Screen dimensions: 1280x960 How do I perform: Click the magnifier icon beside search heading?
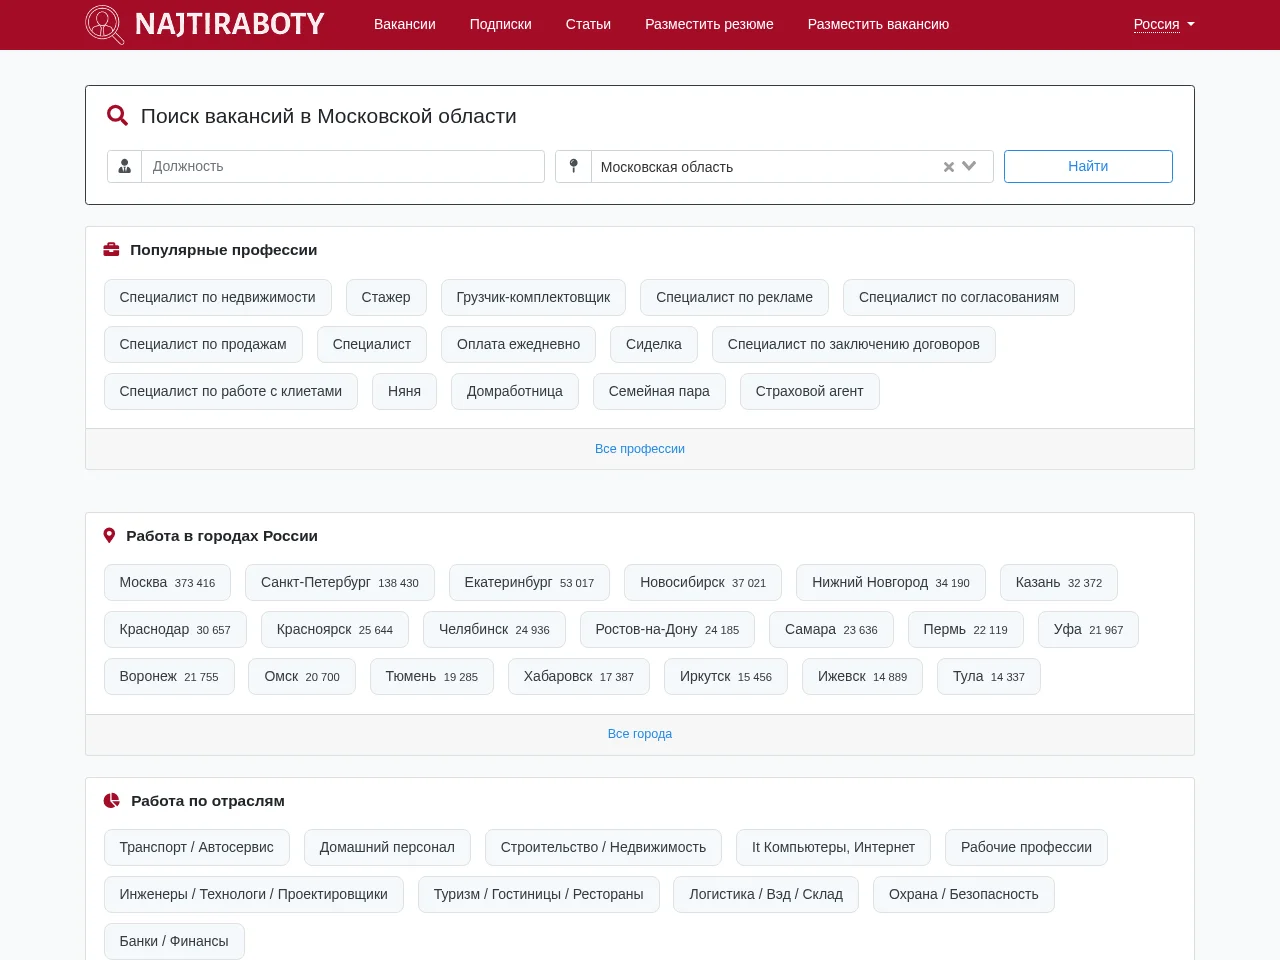117,116
